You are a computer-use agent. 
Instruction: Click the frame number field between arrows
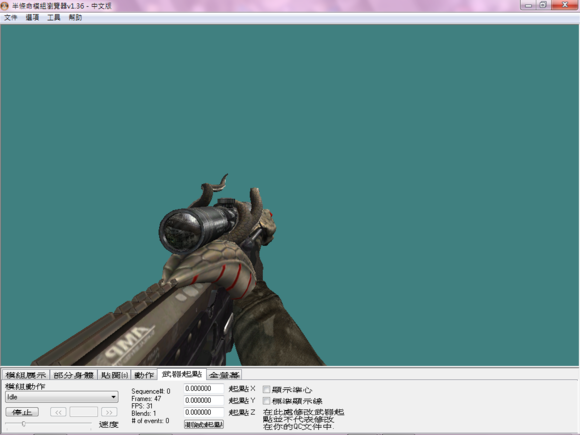[84, 412]
